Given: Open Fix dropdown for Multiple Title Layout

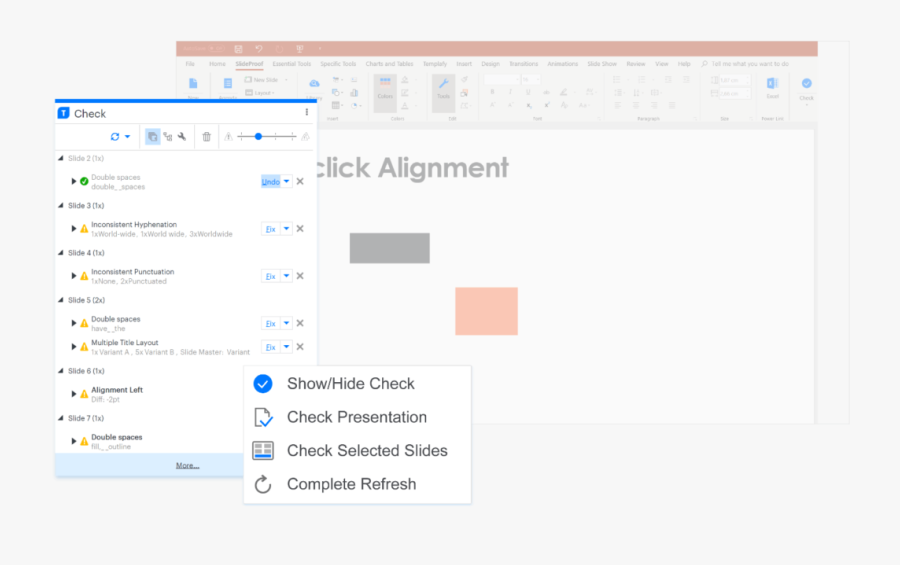Looking at the screenshot, I should pyautogui.click(x=287, y=347).
